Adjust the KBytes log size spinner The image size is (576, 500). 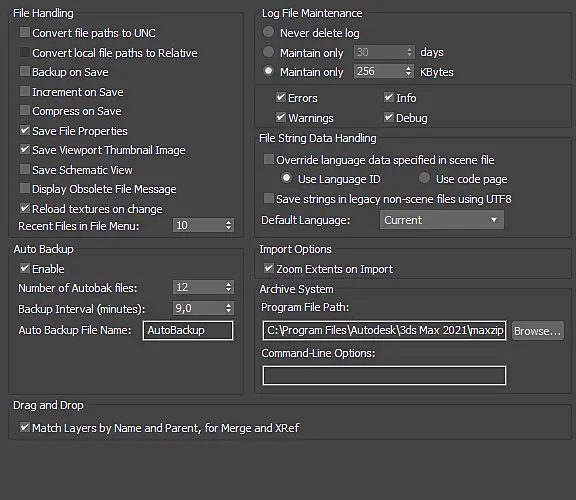click(409, 71)
